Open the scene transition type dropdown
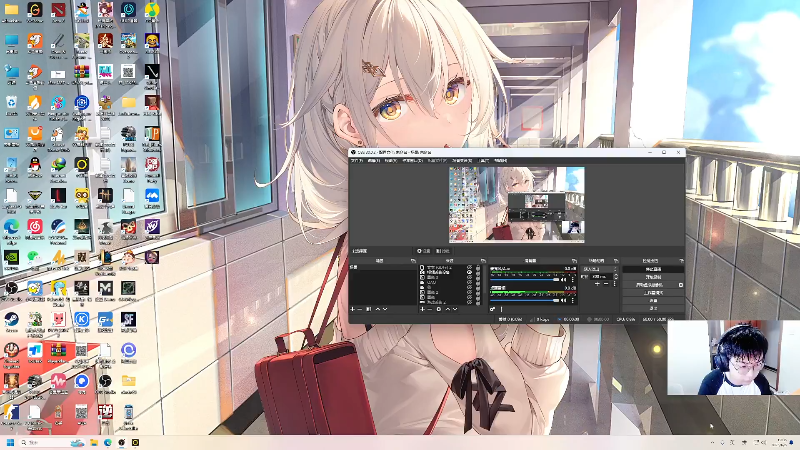The height and width of the screenshot is (450, 800). tap(599, 269)
